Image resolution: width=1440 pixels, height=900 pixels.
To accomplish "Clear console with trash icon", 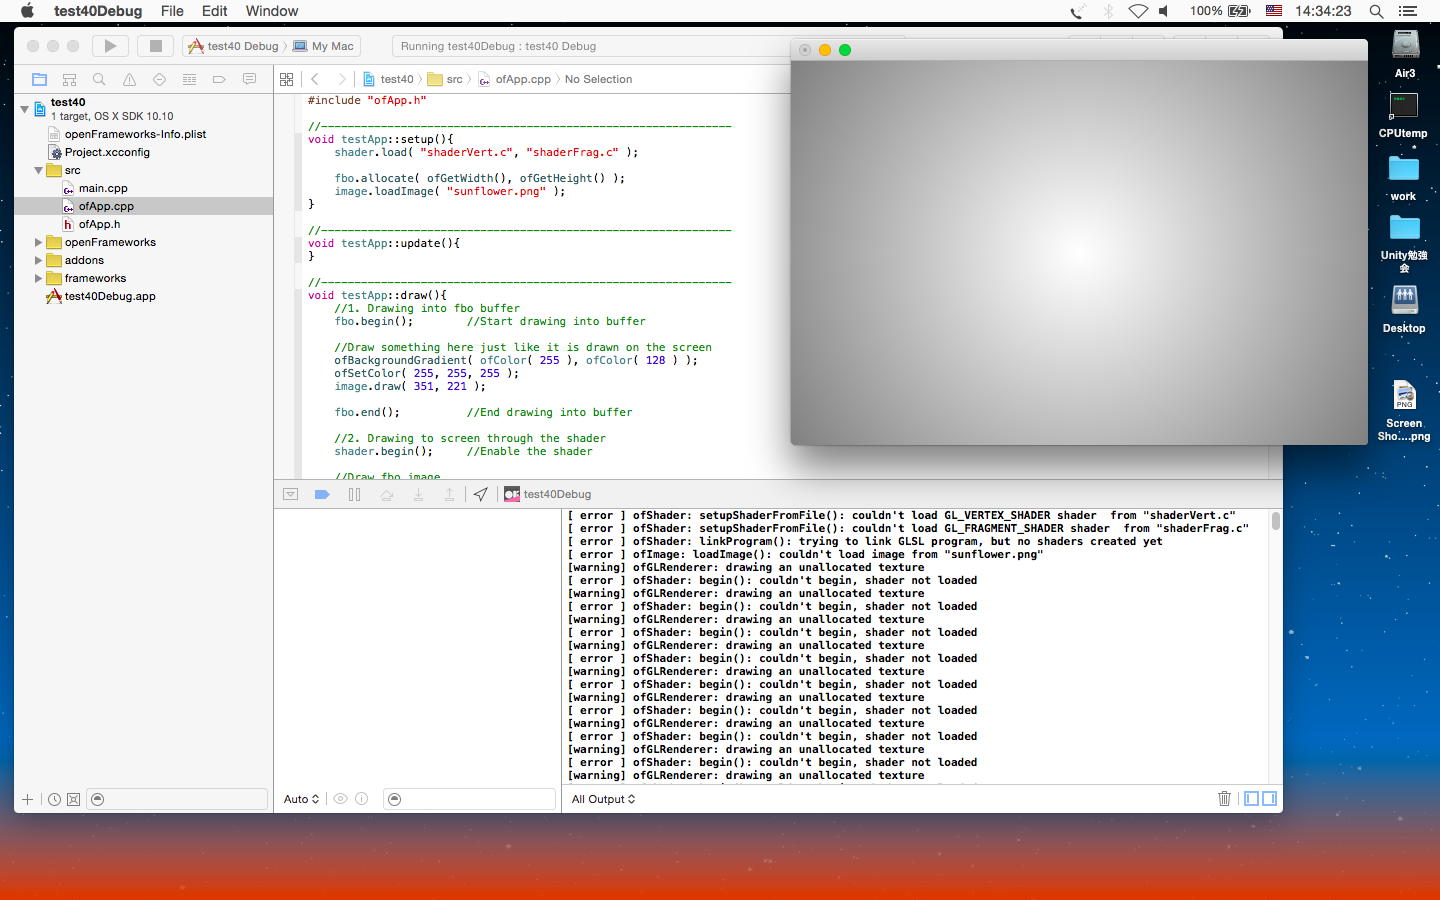I will tap(1224, 798).
